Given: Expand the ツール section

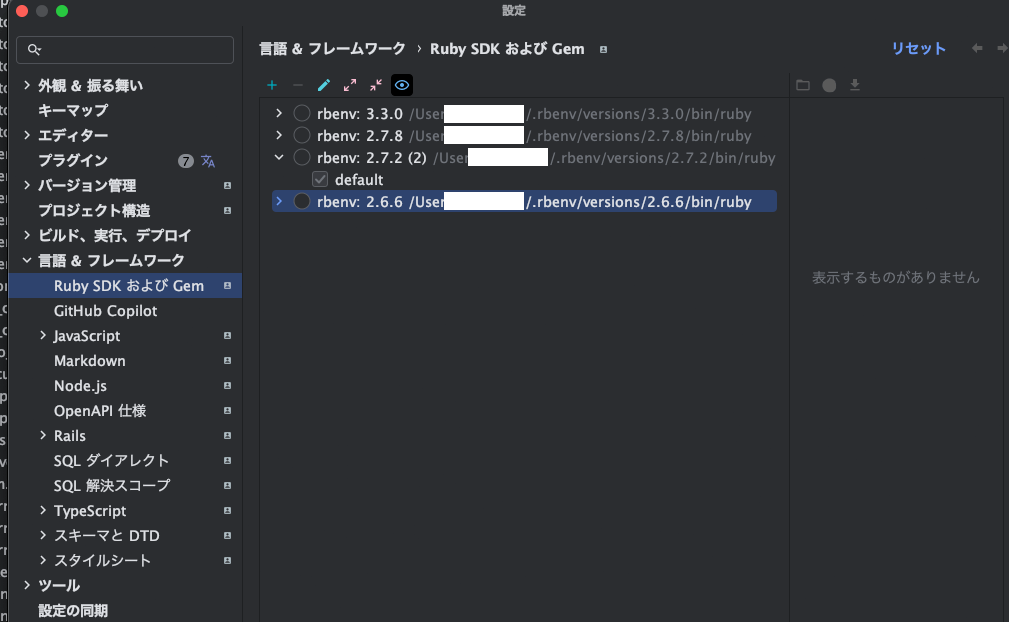Looking at the screenshot, I should (26, 585).
